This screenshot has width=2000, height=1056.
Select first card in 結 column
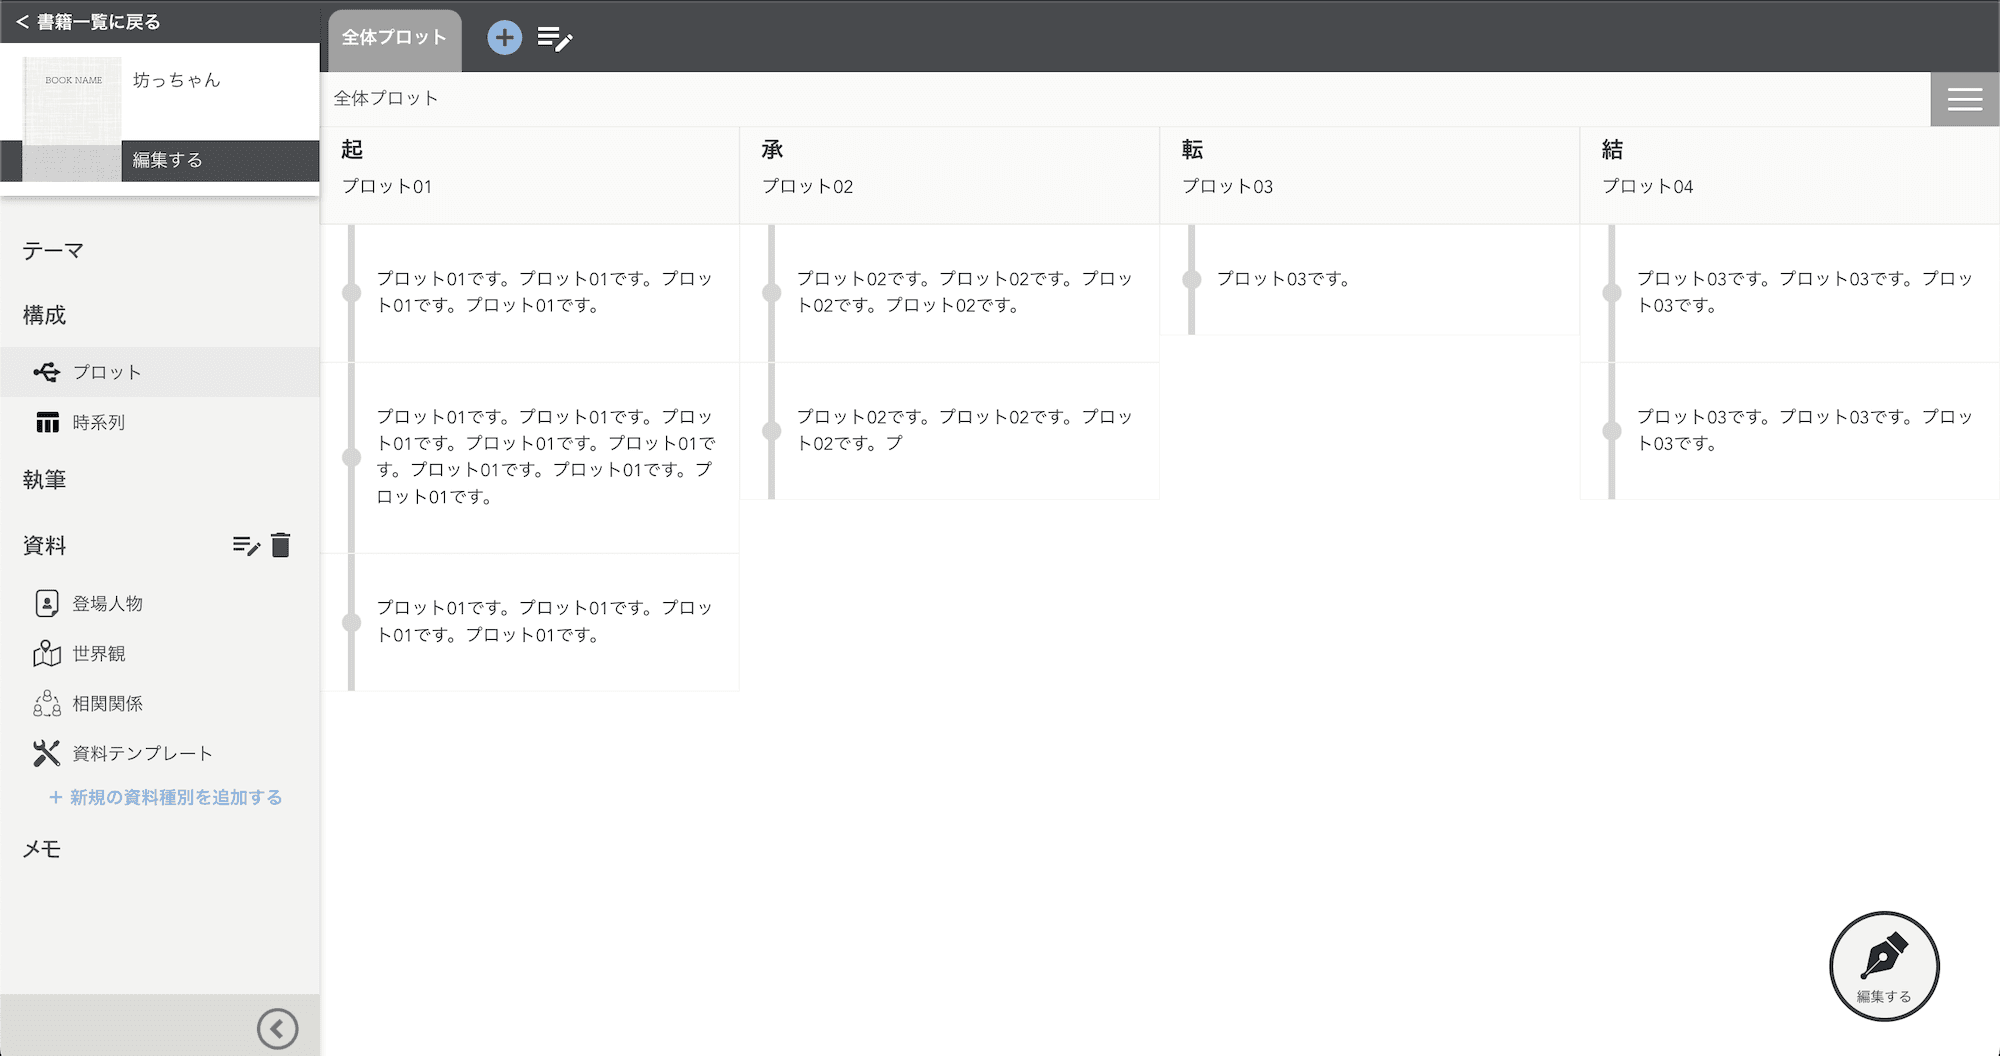tap(1790, 293)
